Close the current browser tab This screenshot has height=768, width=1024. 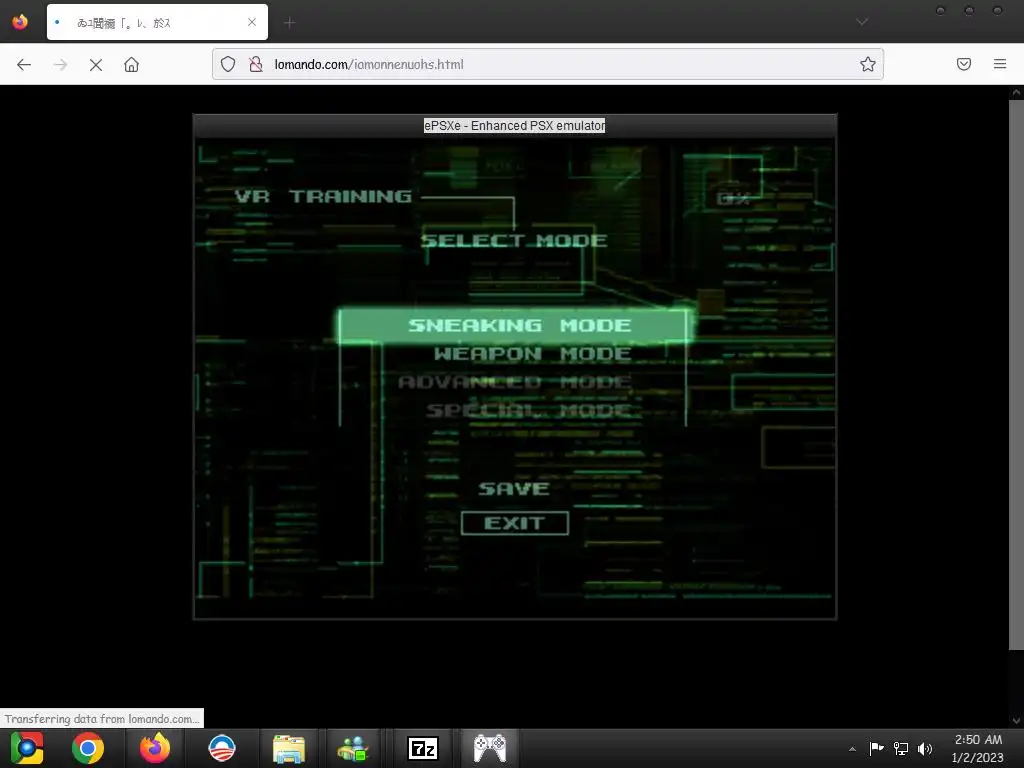coord(252,22)
